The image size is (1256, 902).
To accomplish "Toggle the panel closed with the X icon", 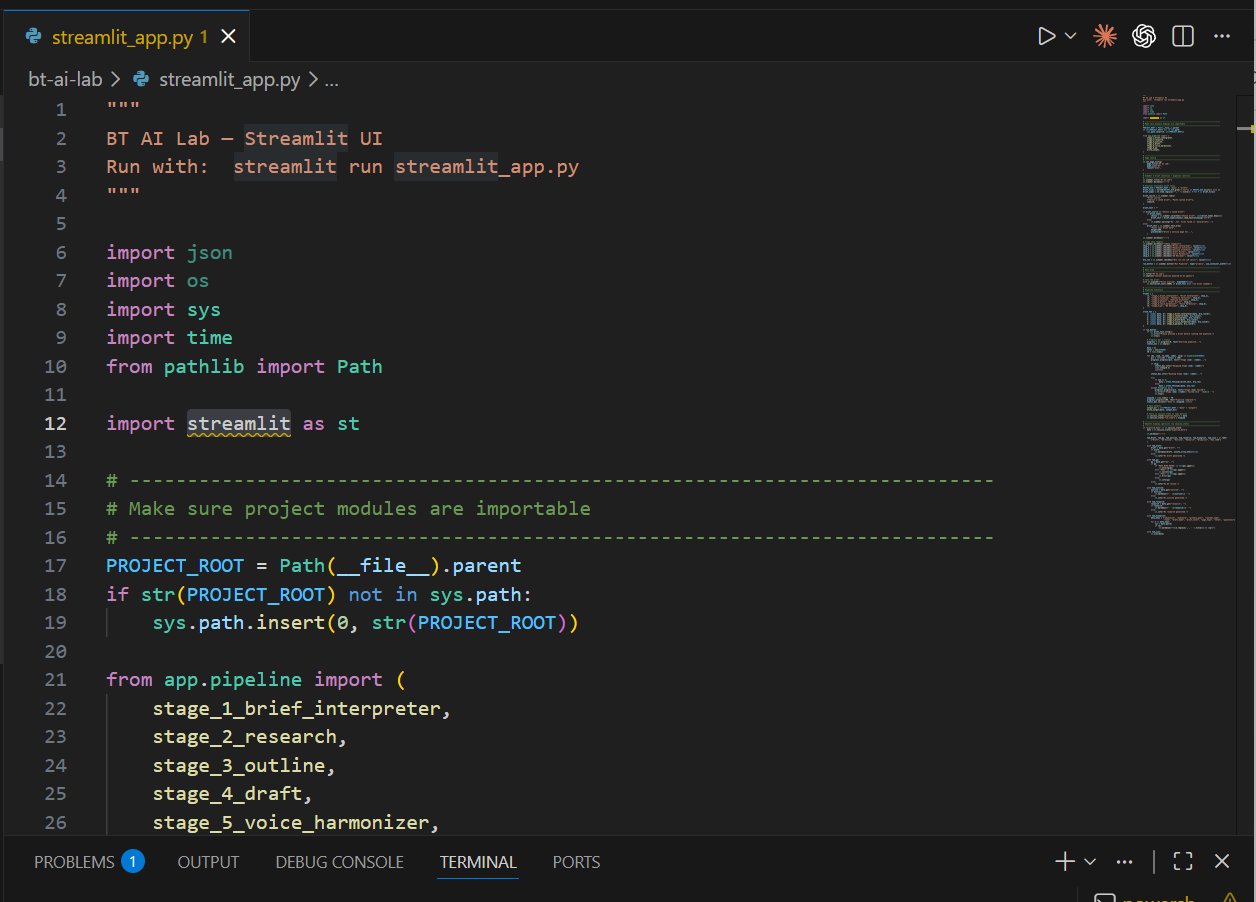I will point(1221,861).
